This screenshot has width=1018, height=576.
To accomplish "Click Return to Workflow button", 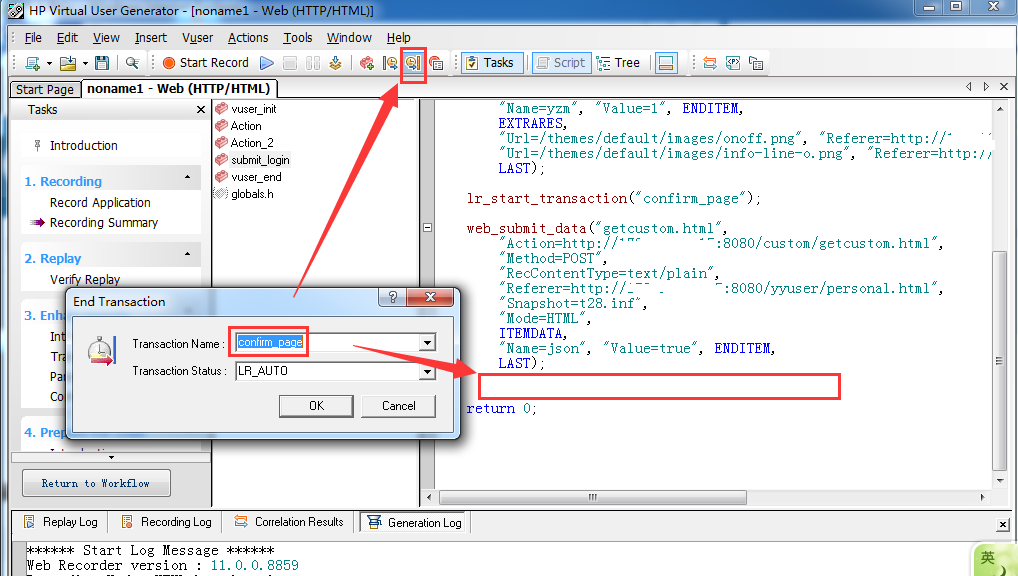I will (x=96, y=483).
